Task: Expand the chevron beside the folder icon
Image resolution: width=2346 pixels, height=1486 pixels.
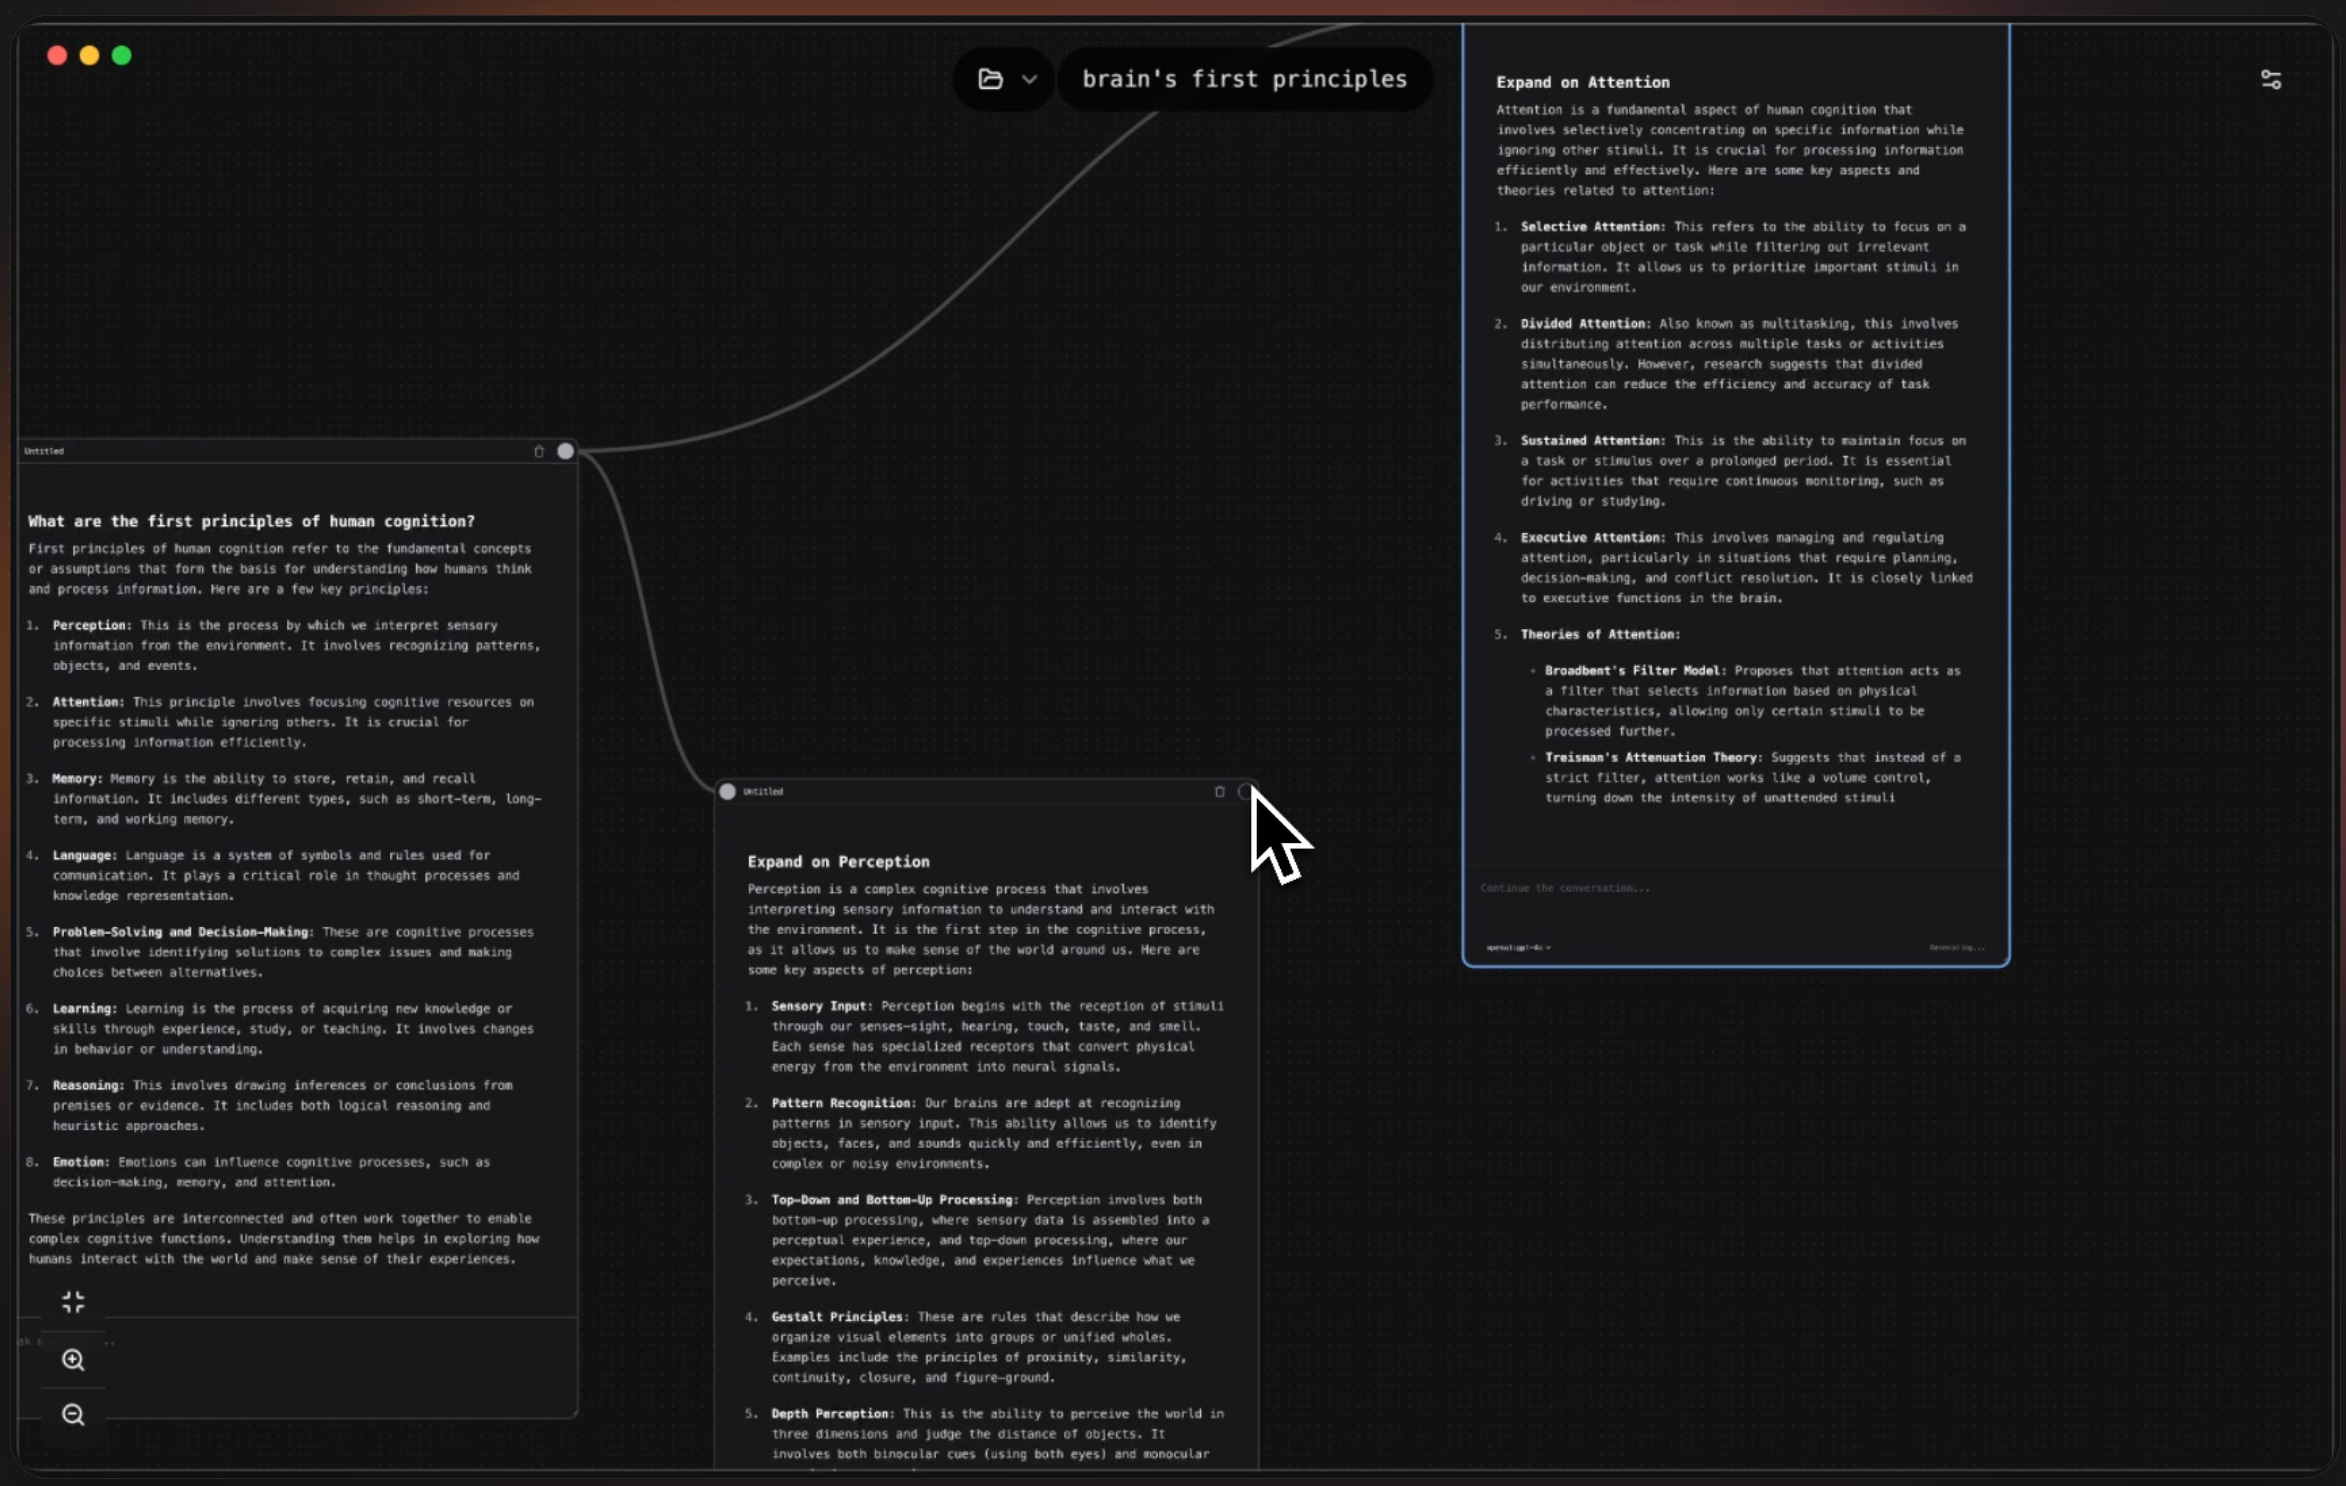Action: pos(1029,79)
